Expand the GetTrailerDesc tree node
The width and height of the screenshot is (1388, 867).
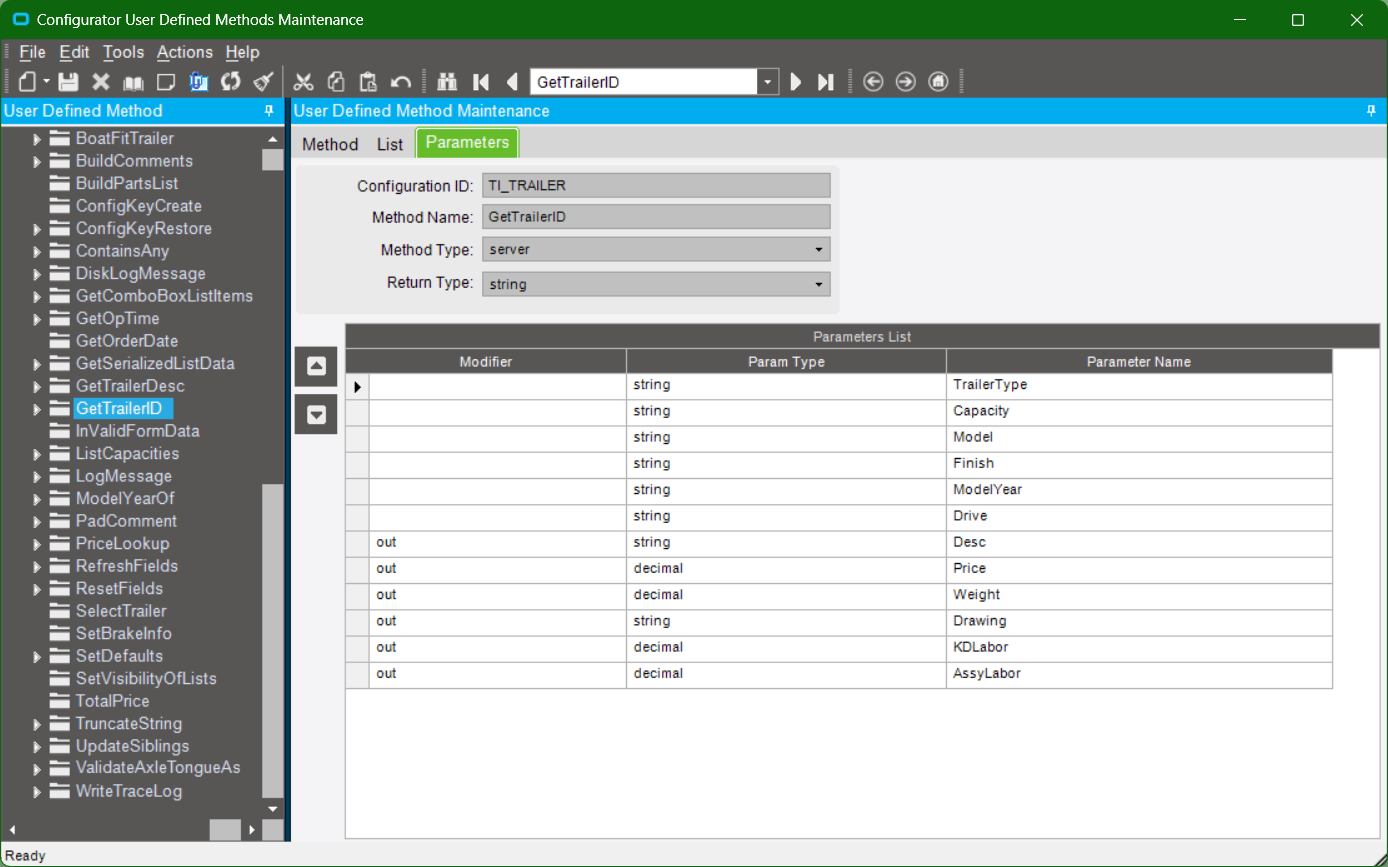(x=38, y=386)
